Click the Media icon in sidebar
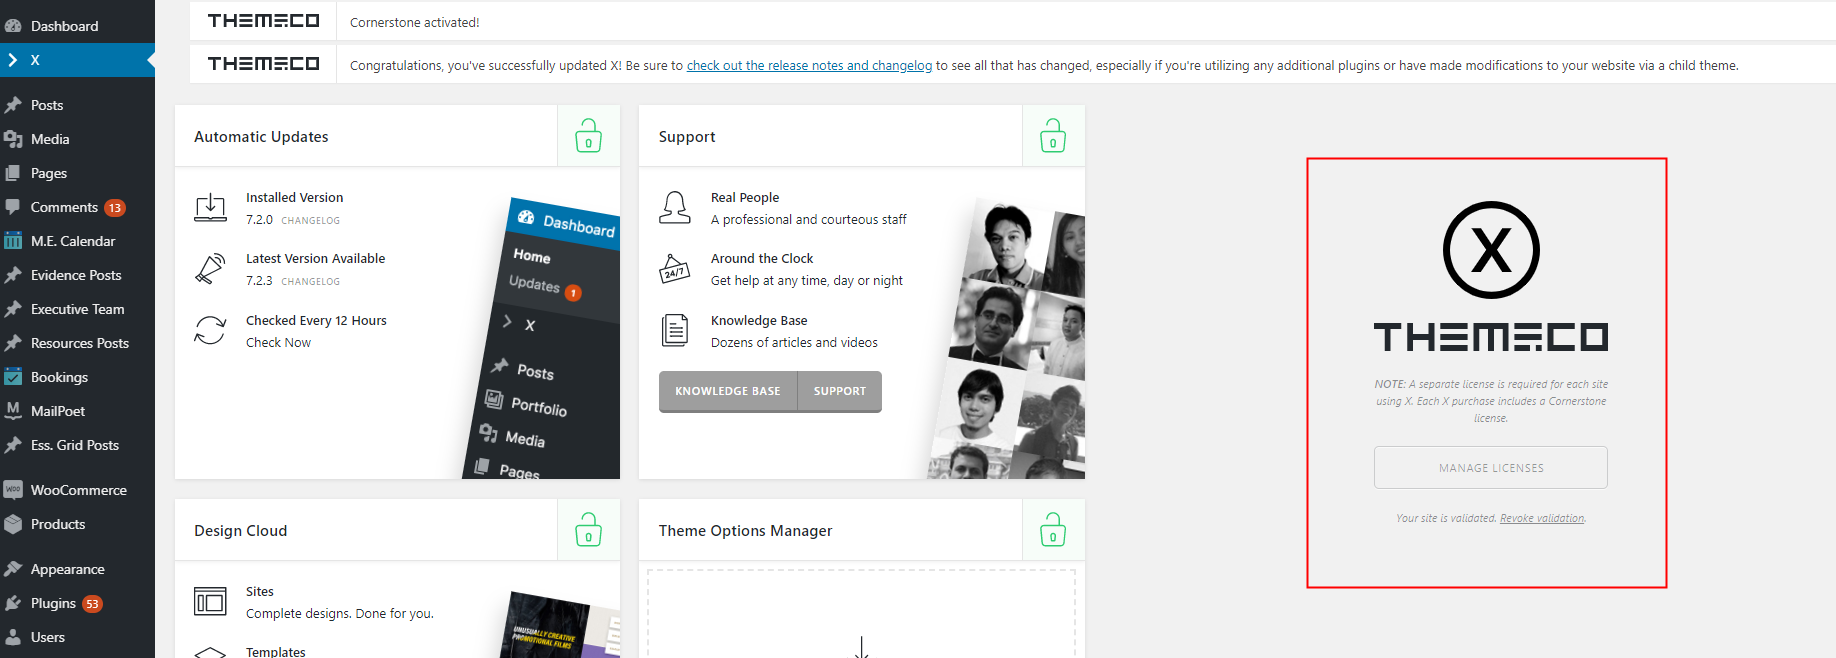This screenshot has height=658, width=1836. click(13, 139)
